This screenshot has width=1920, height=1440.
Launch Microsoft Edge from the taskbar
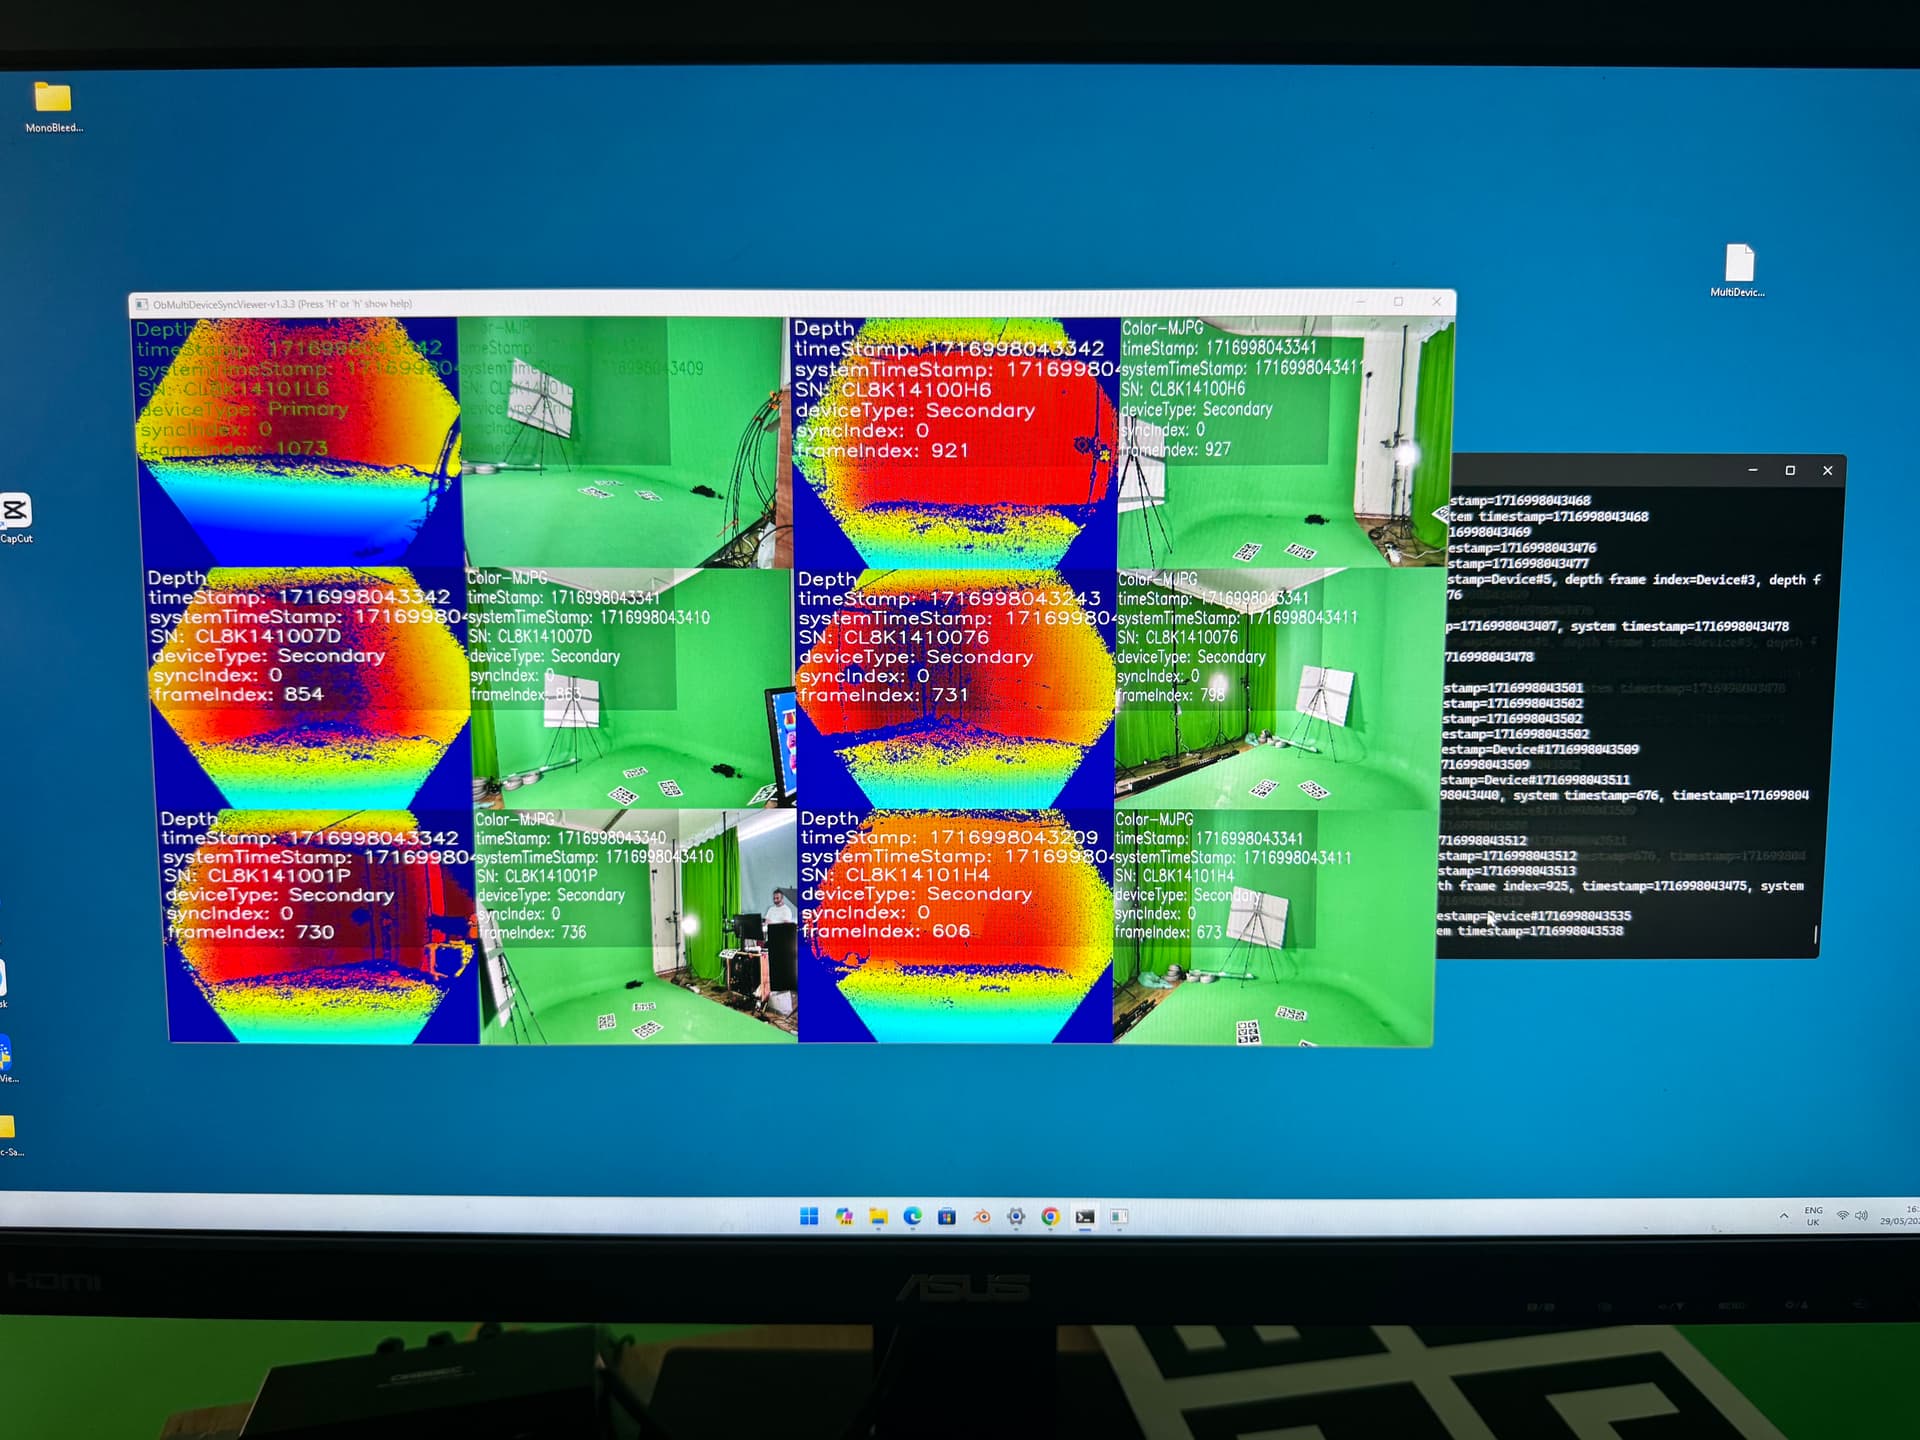click(x=912, y=1216)
